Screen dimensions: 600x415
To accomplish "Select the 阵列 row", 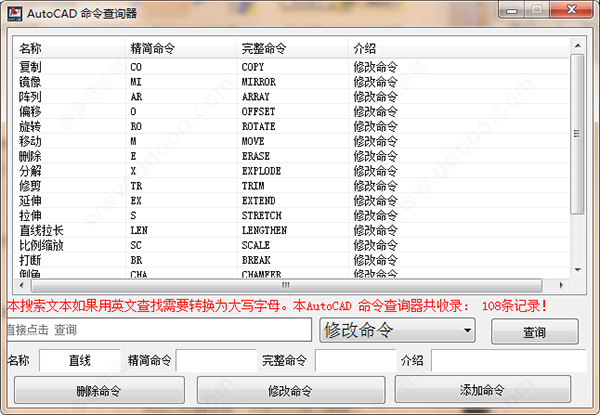I will [x=291, y=97].
